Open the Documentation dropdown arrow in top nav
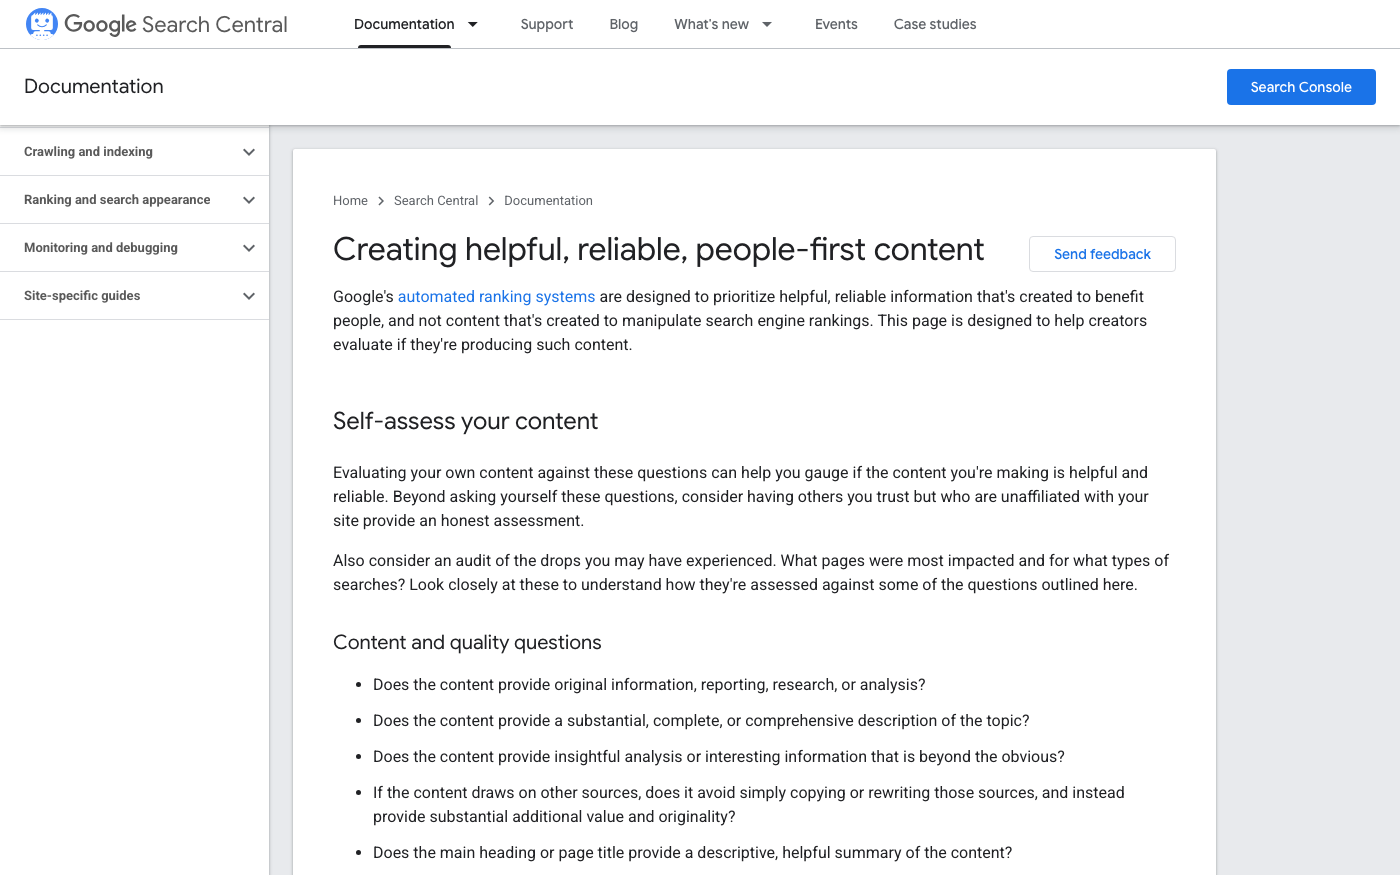Viewport: 1400px width, 875px height. coord(473,24)
